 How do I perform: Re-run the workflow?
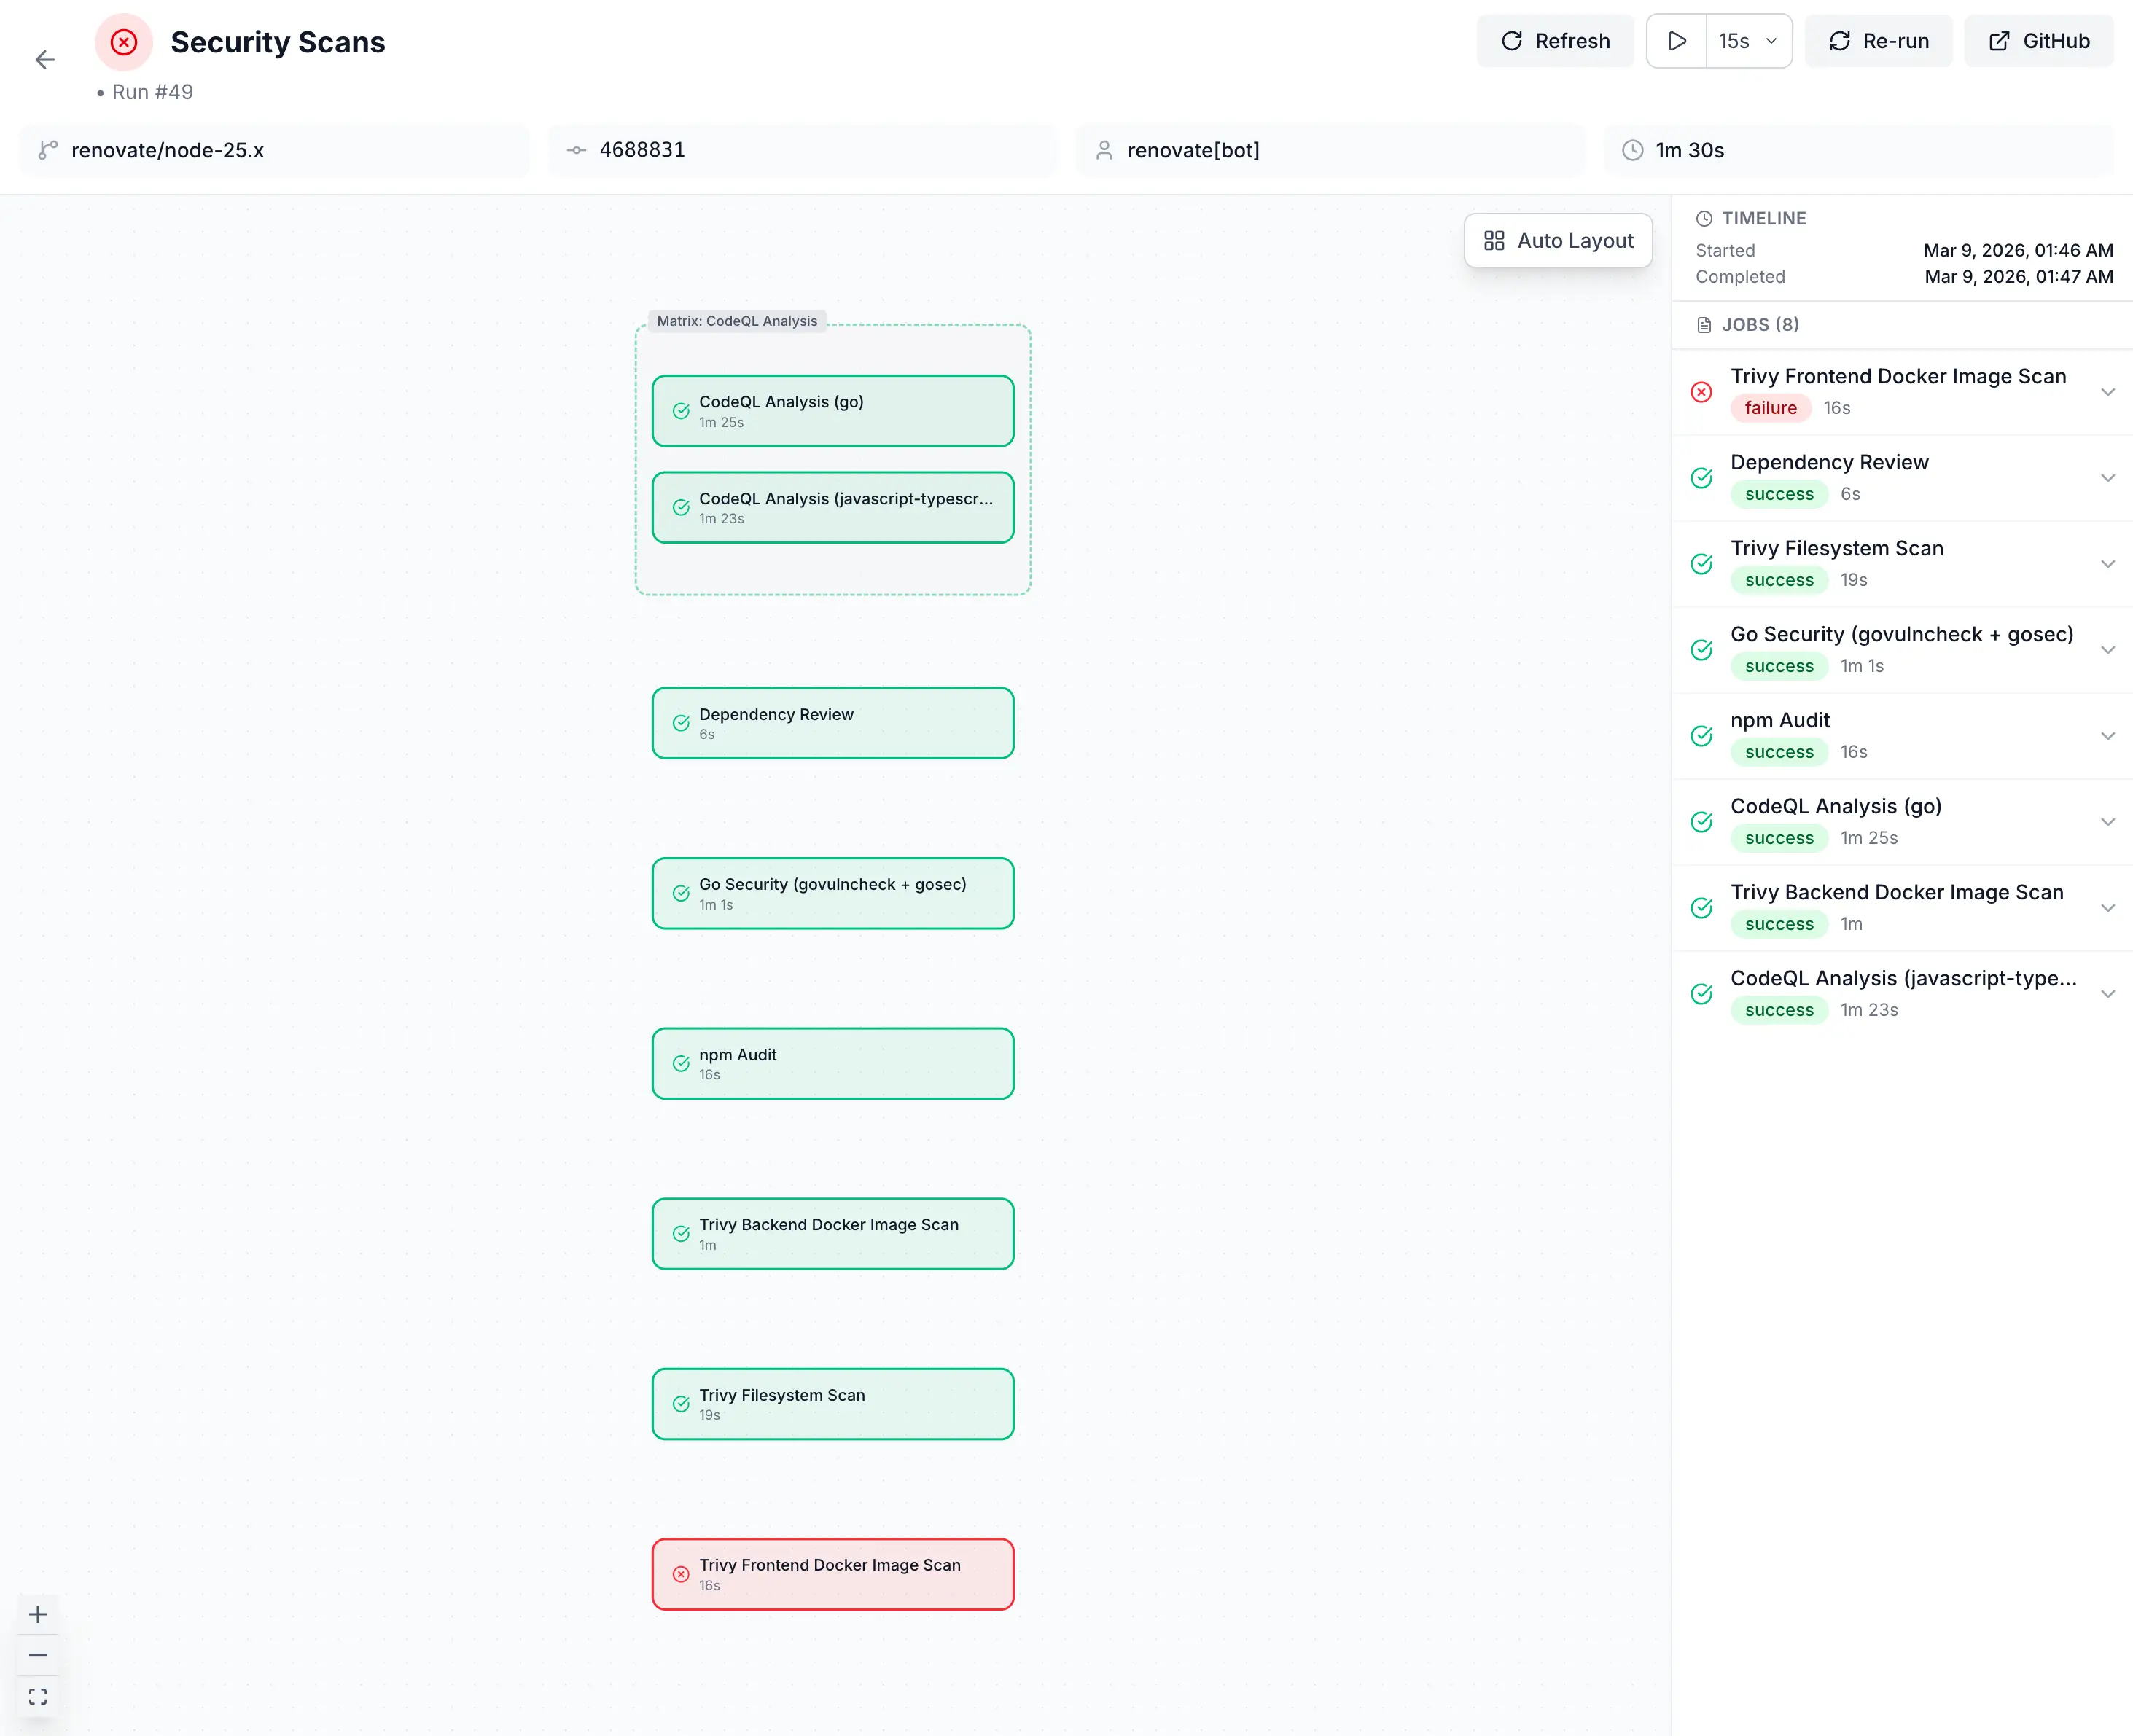tap(1878, 41)
